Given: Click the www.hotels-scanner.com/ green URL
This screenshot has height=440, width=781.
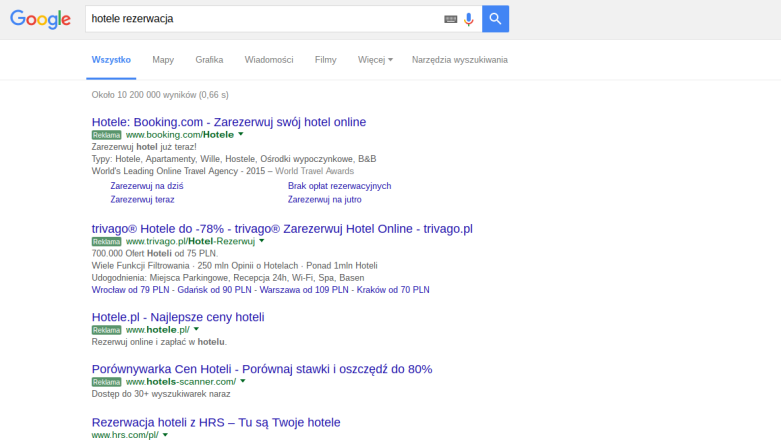Looking at the screenshot, I should (181, 382).
